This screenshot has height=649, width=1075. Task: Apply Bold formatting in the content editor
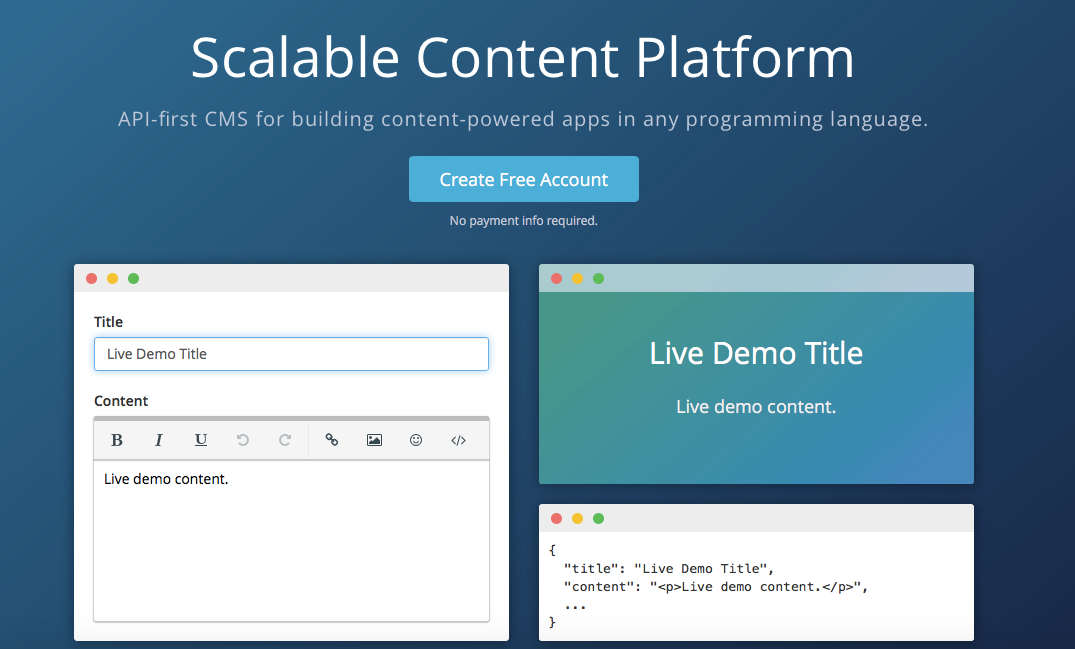tap(117, 440)
